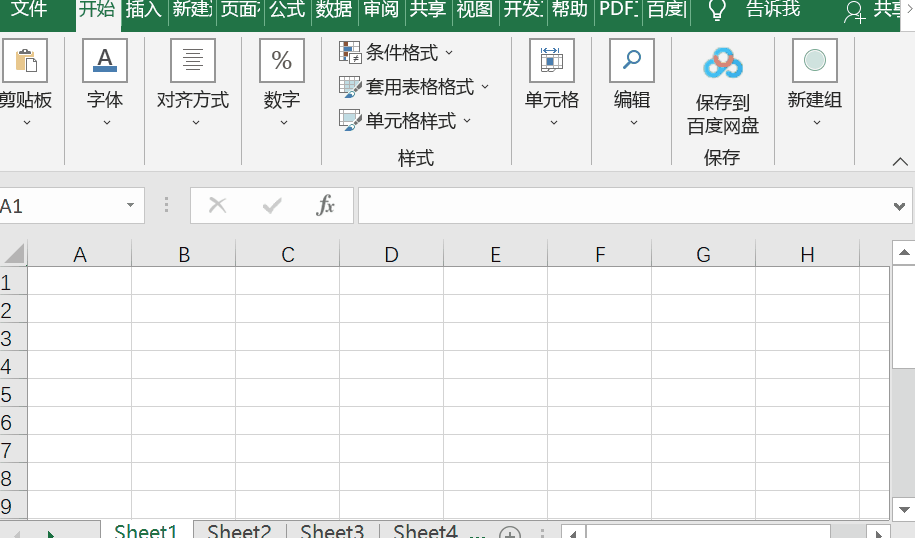Click the New Group (新建组) circle icon
Image resolution: width=915 pixels, height=538 pixels.
[x=815, y=61]
